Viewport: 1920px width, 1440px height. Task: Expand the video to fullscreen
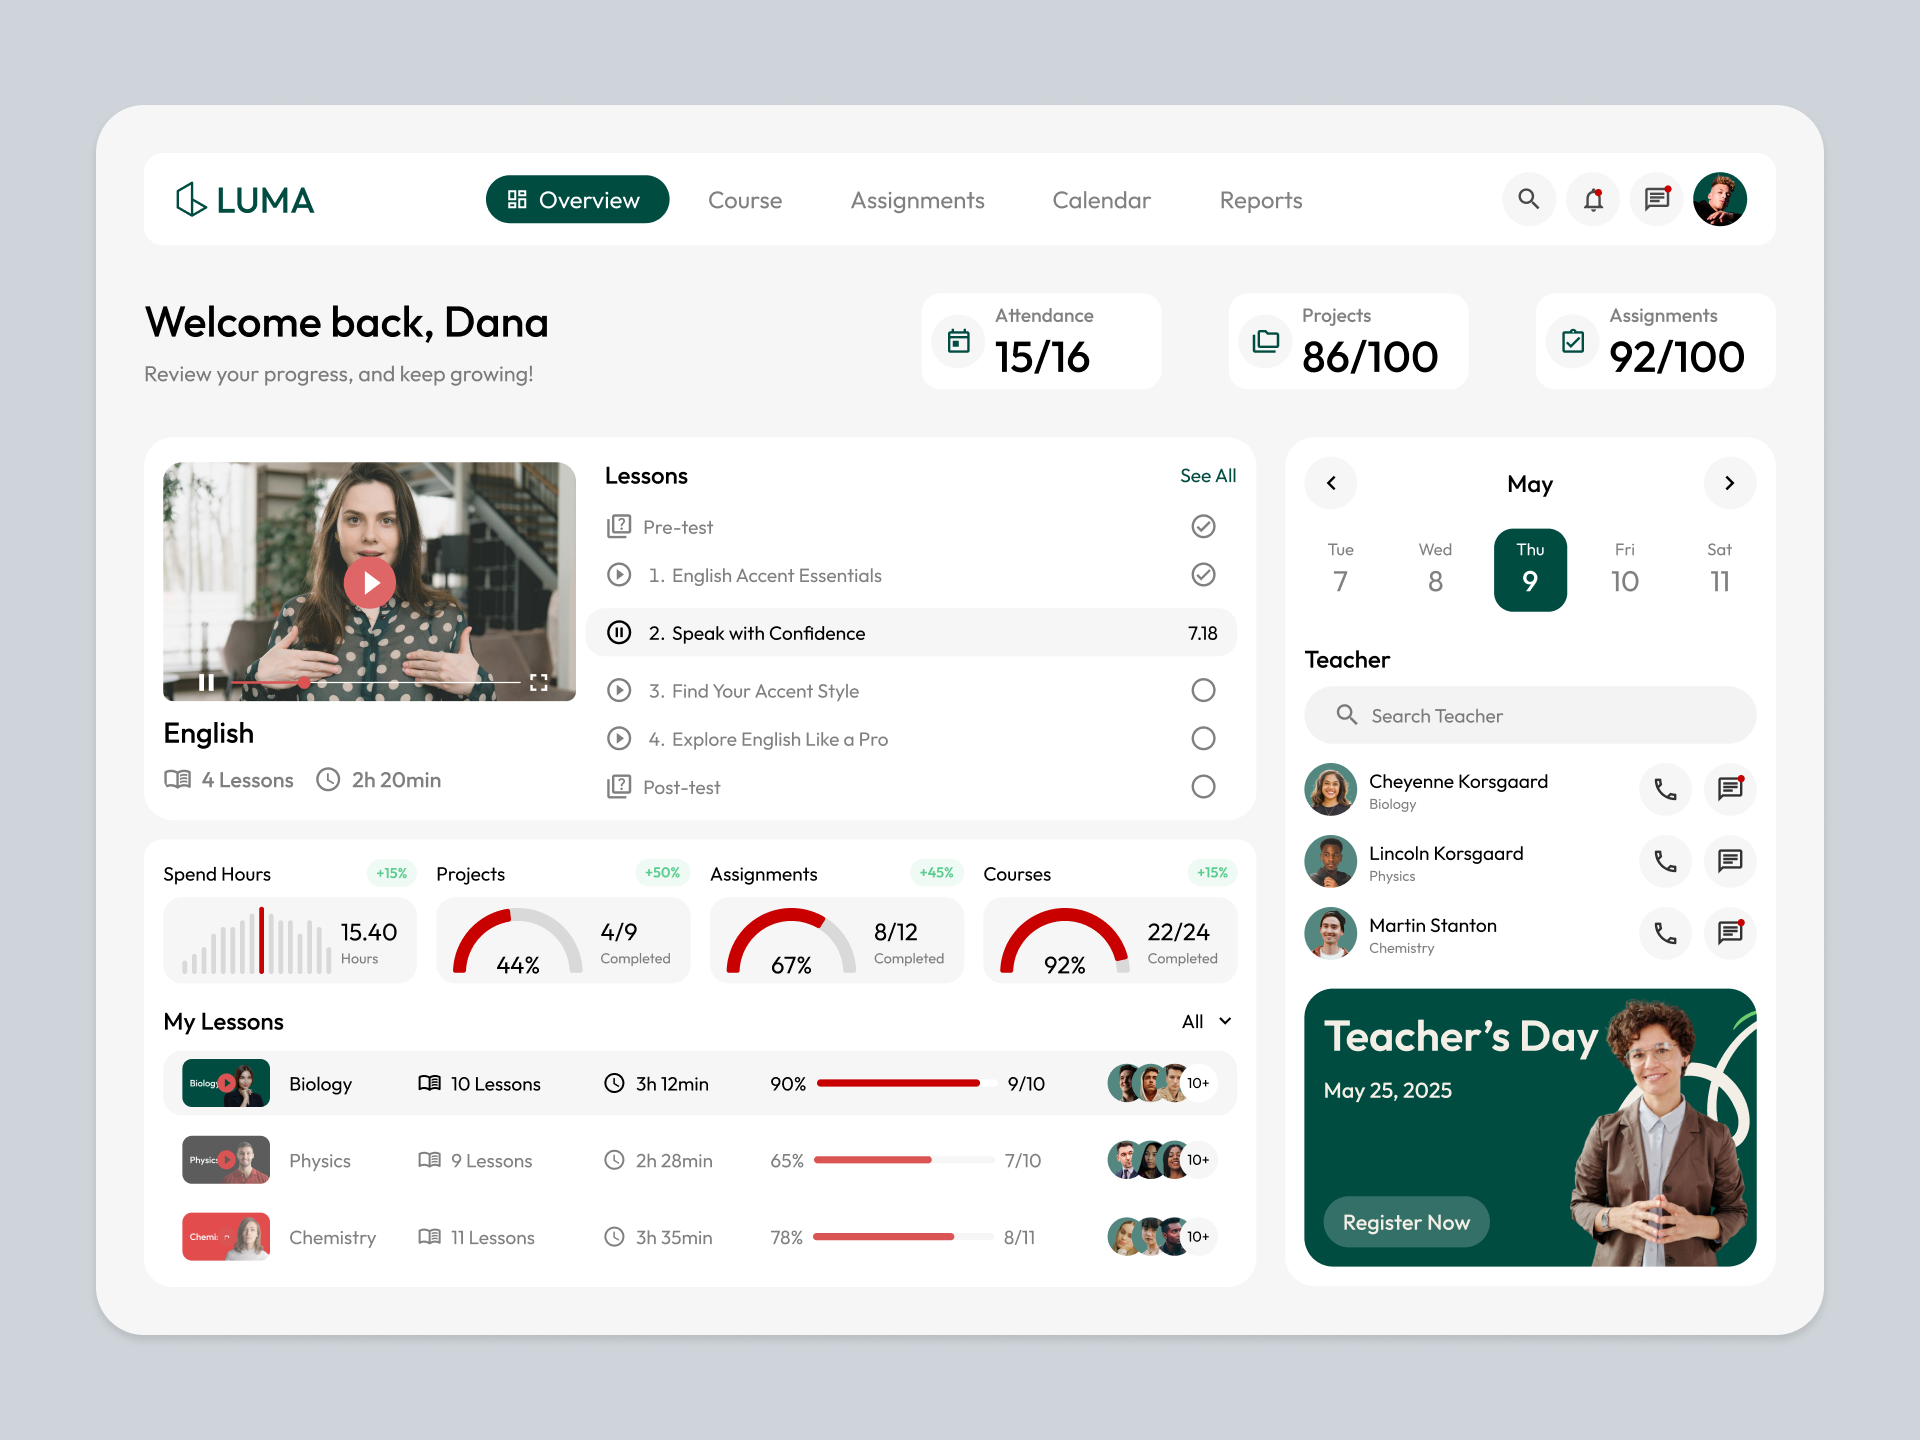(x=539, y=682)
